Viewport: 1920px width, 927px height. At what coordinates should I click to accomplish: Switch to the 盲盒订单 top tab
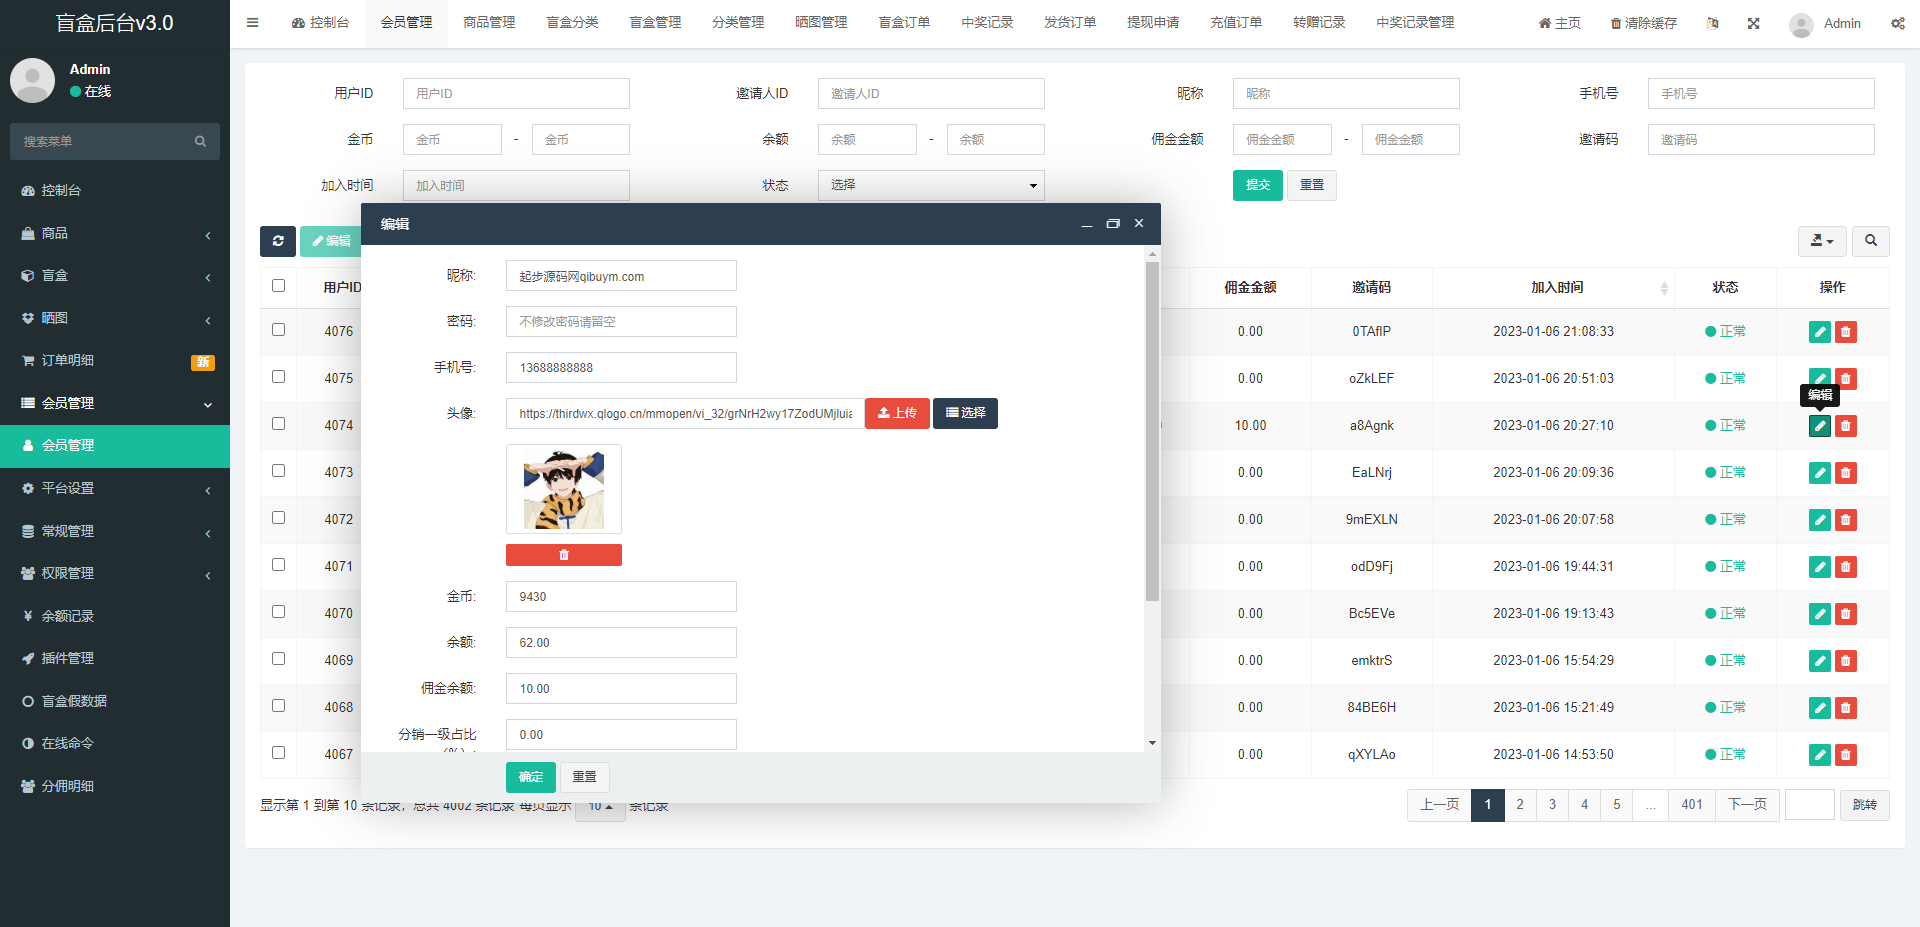point(903,23)
